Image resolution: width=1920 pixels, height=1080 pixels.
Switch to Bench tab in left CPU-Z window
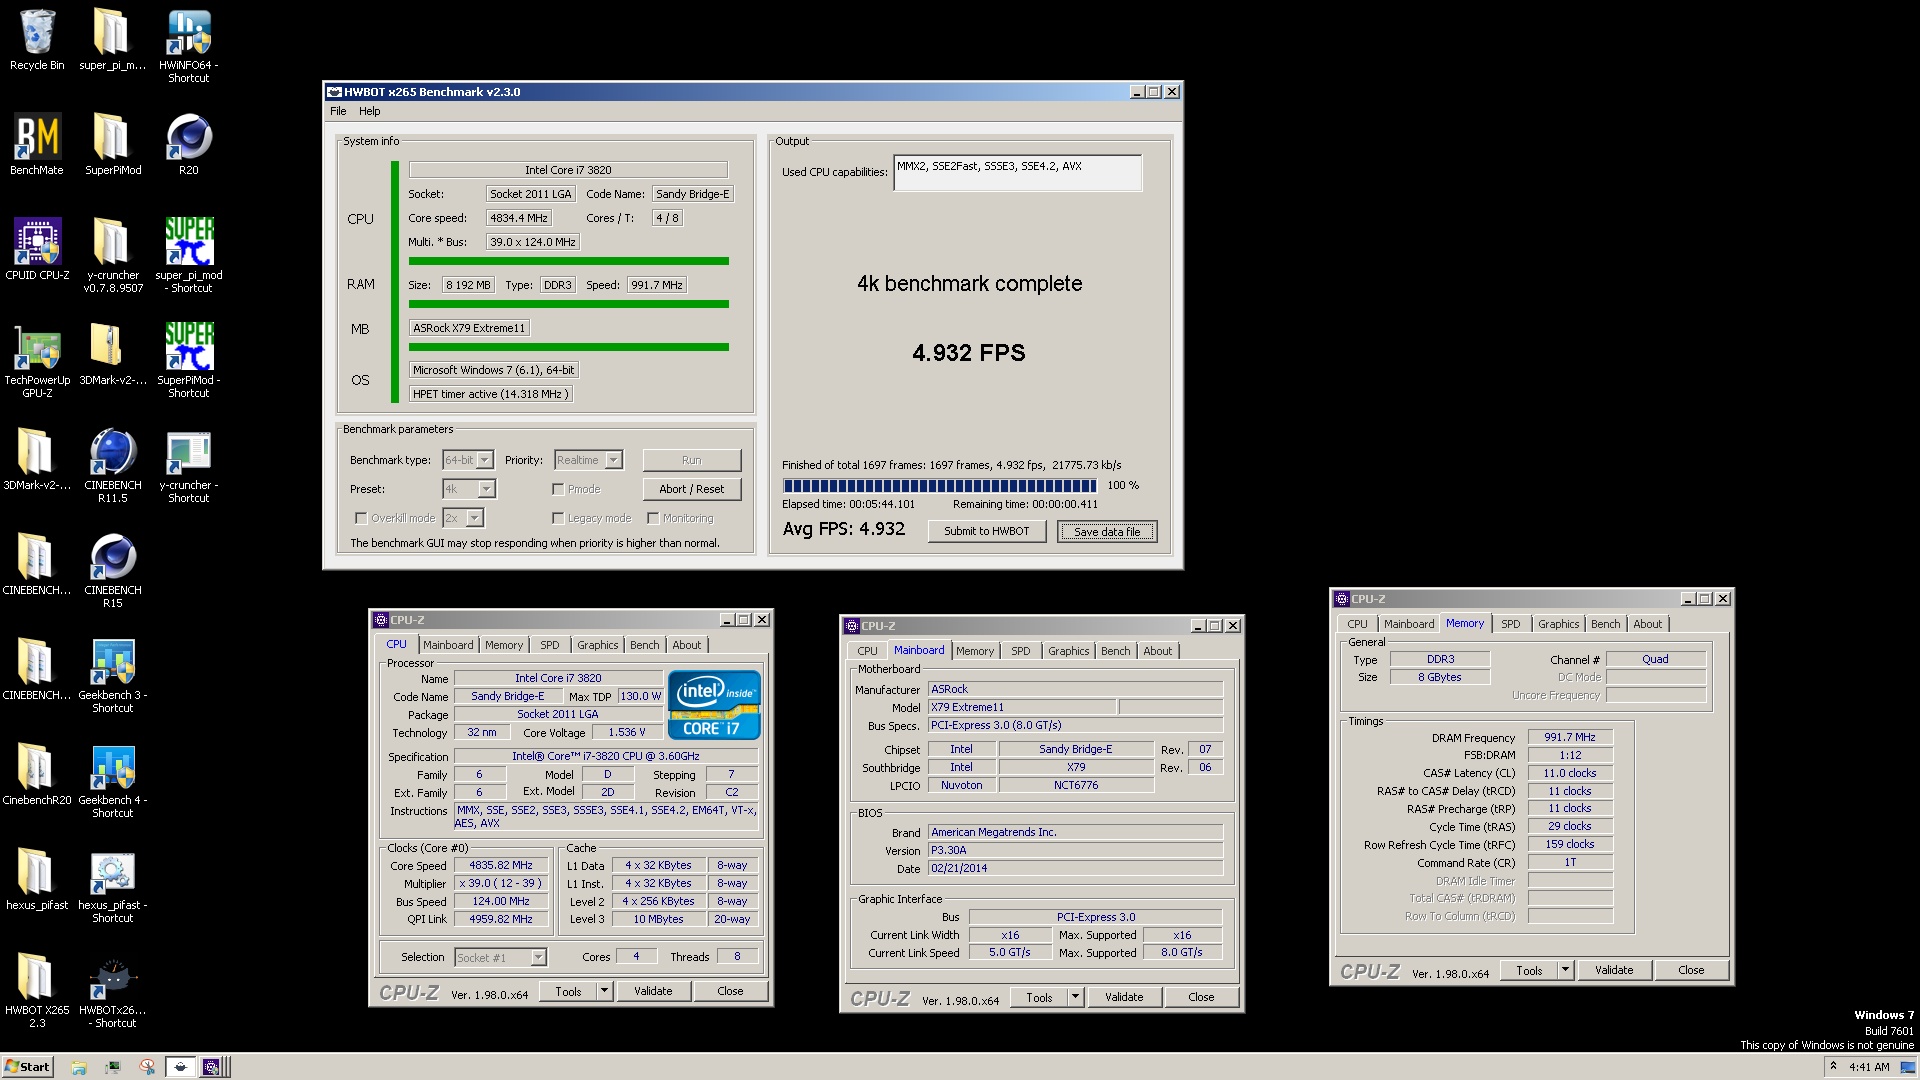pos(645,645)
